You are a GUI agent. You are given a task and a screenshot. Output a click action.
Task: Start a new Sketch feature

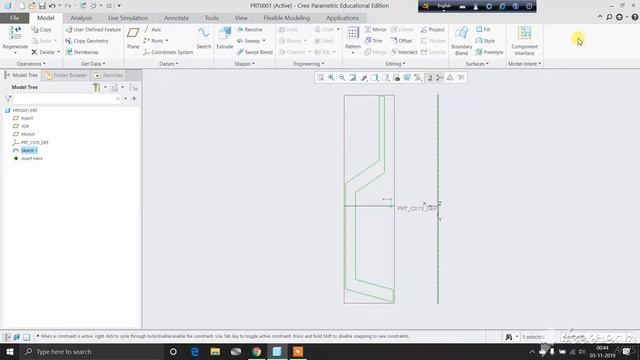(203, 38)
